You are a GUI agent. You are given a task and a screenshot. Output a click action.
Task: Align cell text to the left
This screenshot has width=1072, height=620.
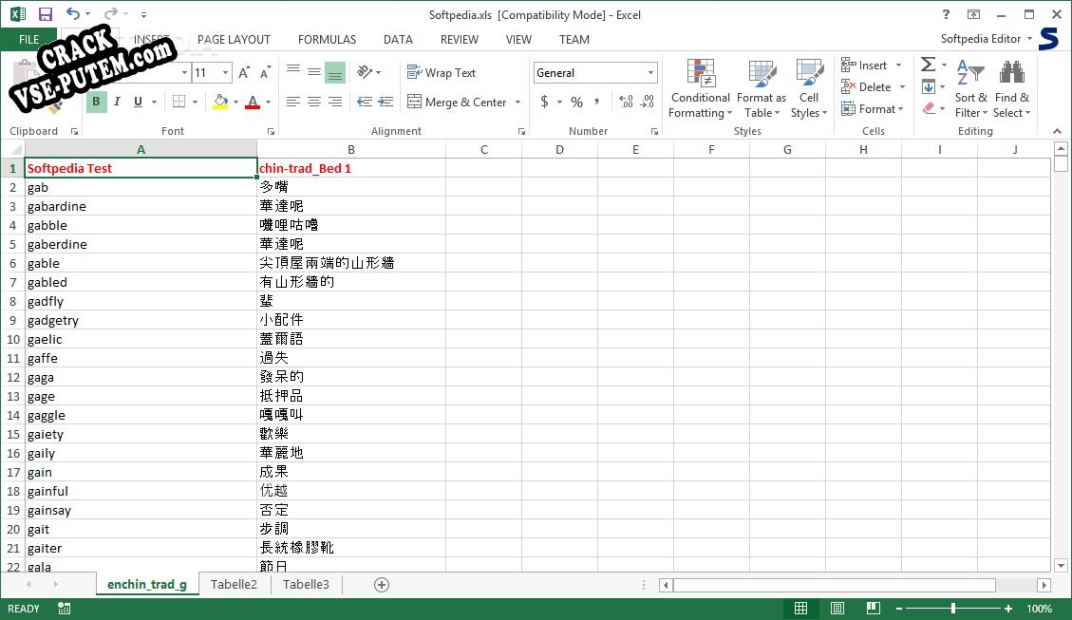(293, 102)
